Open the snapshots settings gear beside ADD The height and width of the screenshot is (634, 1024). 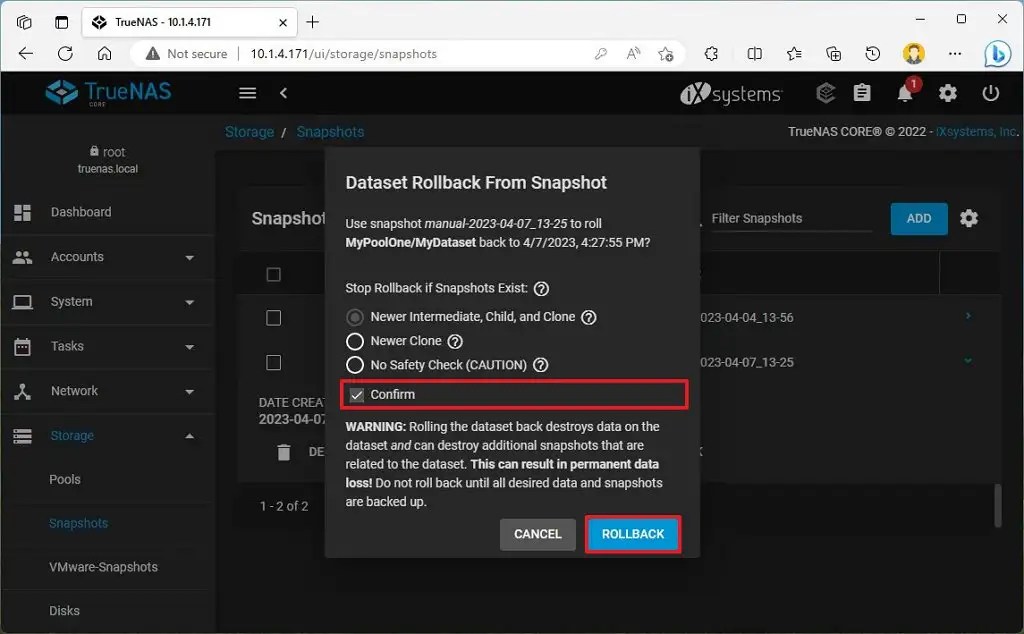tap(968, 218)
